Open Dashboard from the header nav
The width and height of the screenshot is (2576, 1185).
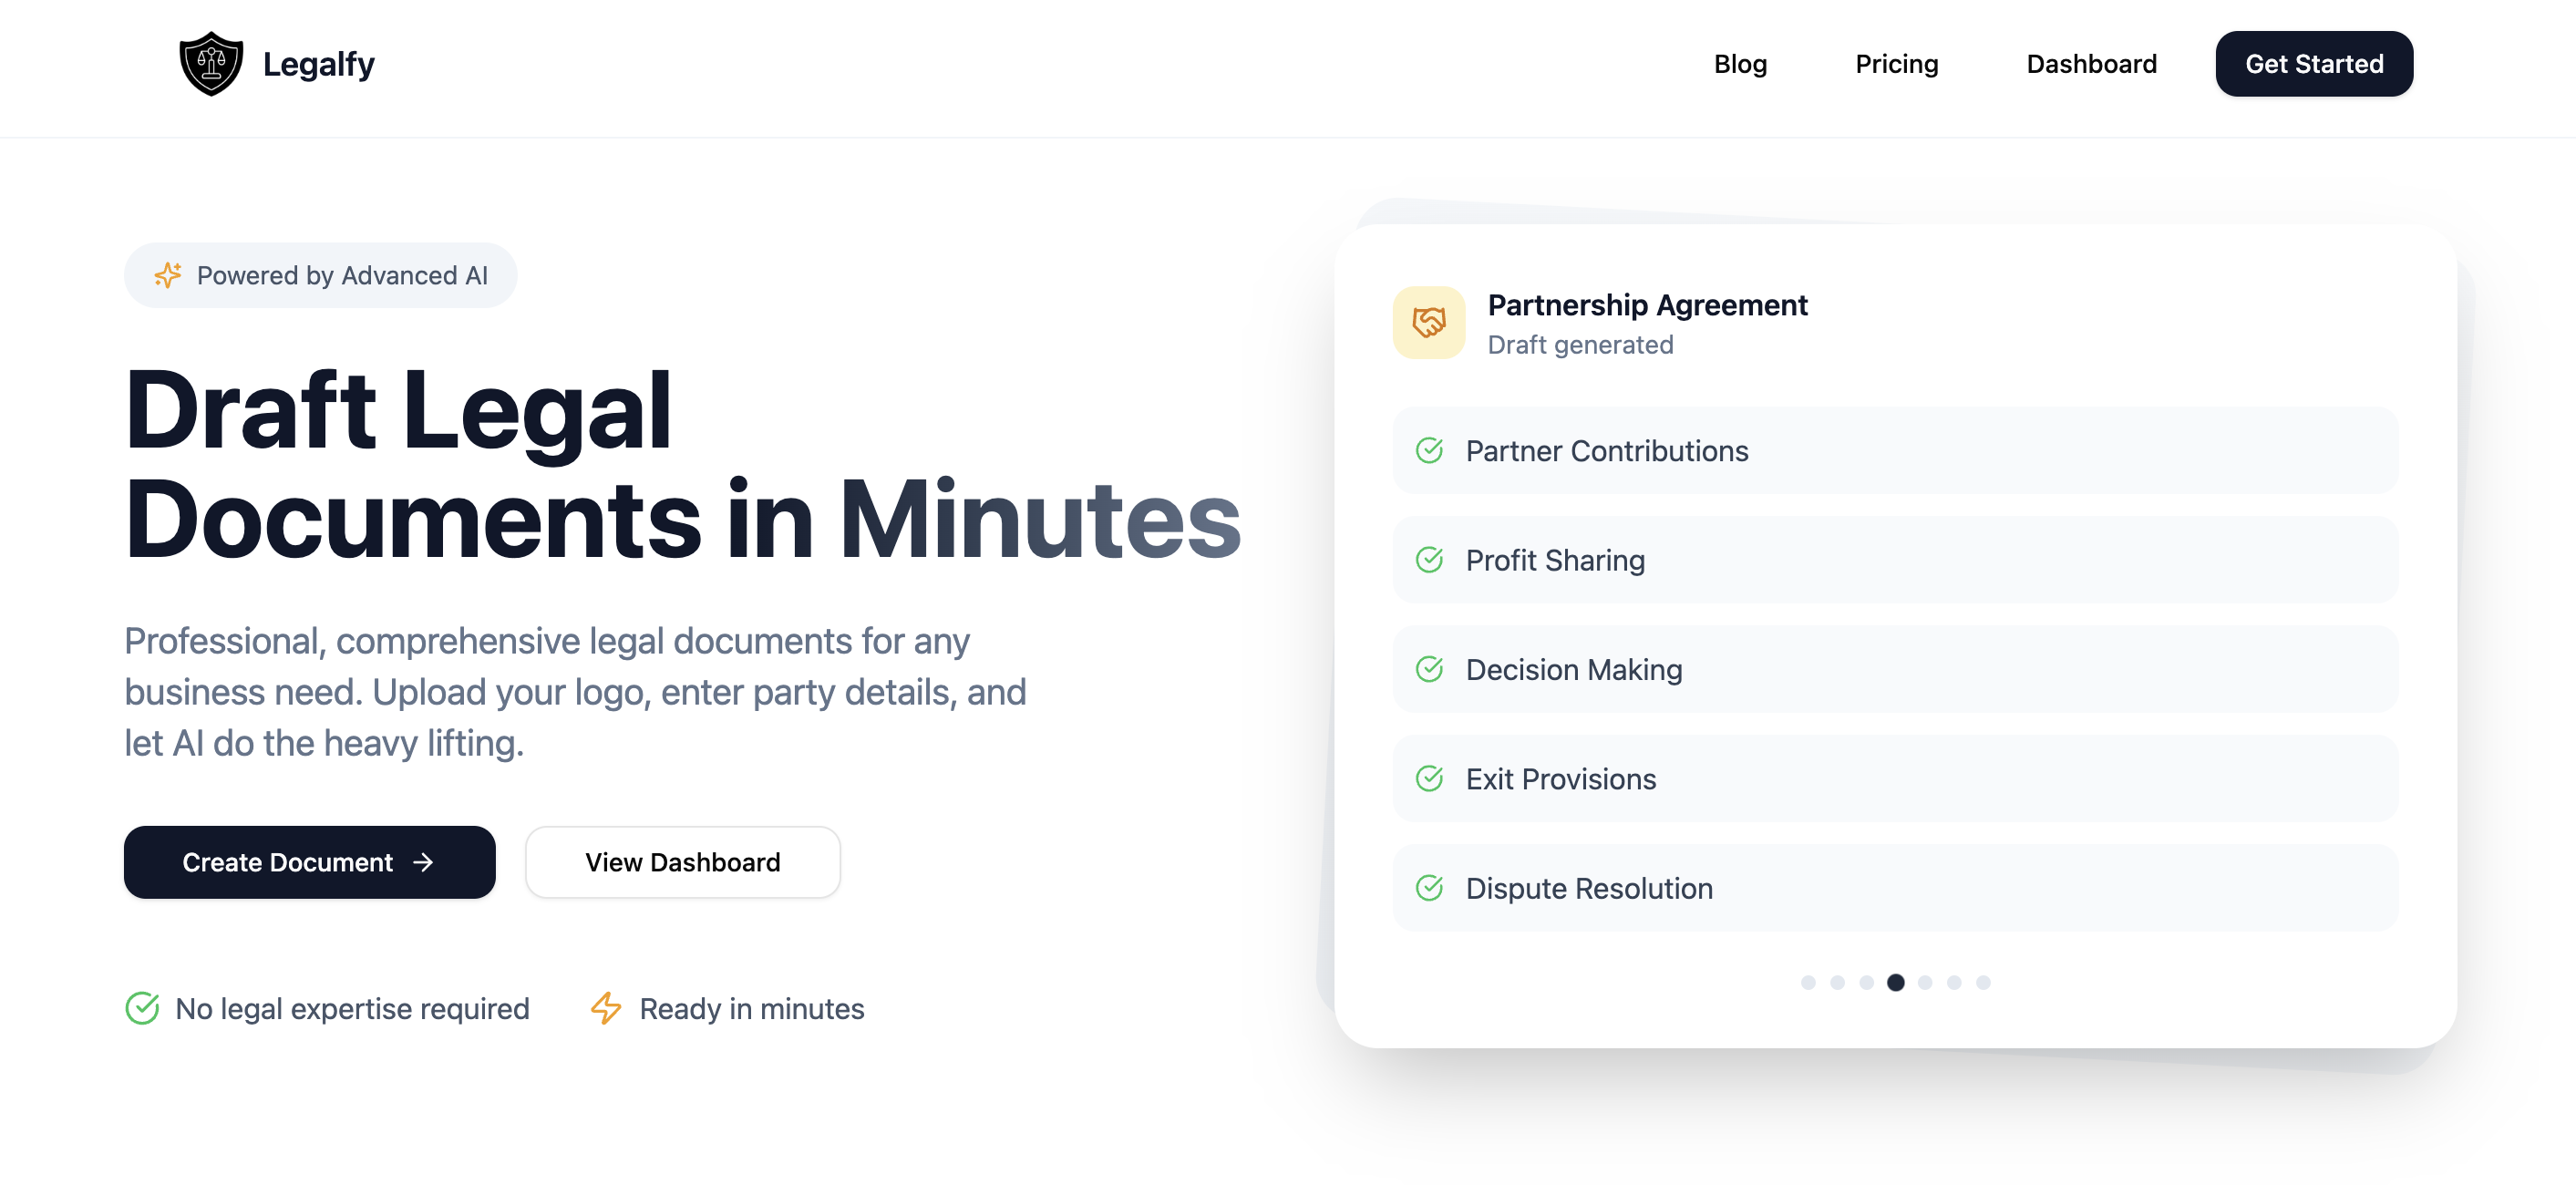click(2091, 64)
